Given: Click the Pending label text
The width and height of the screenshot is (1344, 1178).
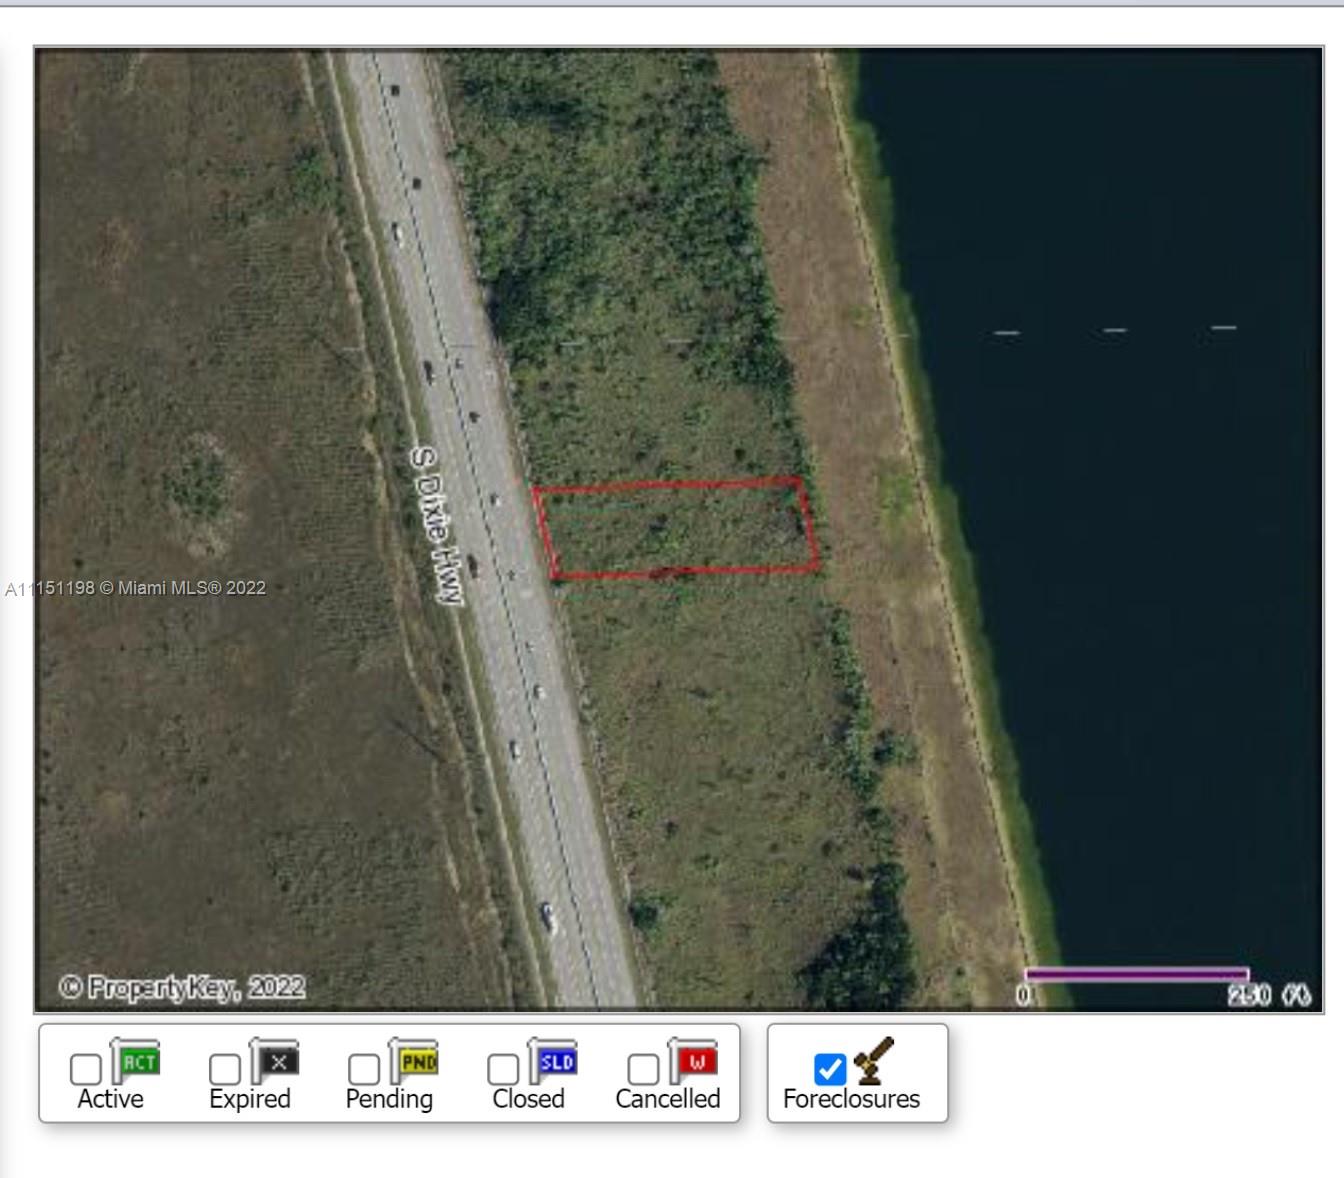Looking at the screenshot, I should click(389, 1100).
